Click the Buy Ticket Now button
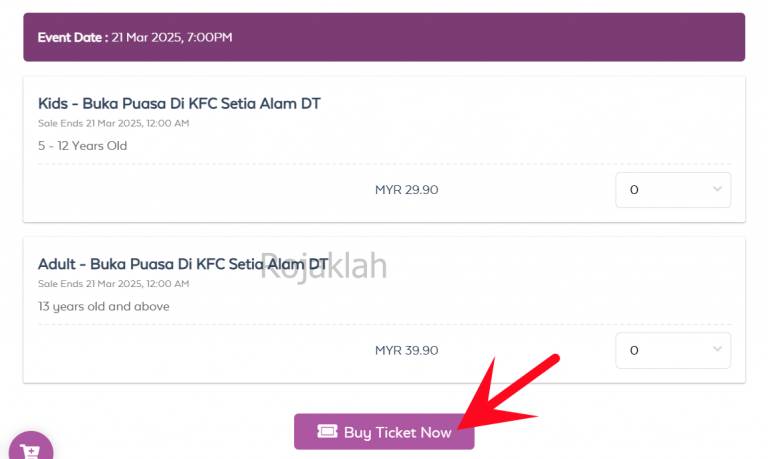Screen dimensions: 768x459 tap(384, 432)
